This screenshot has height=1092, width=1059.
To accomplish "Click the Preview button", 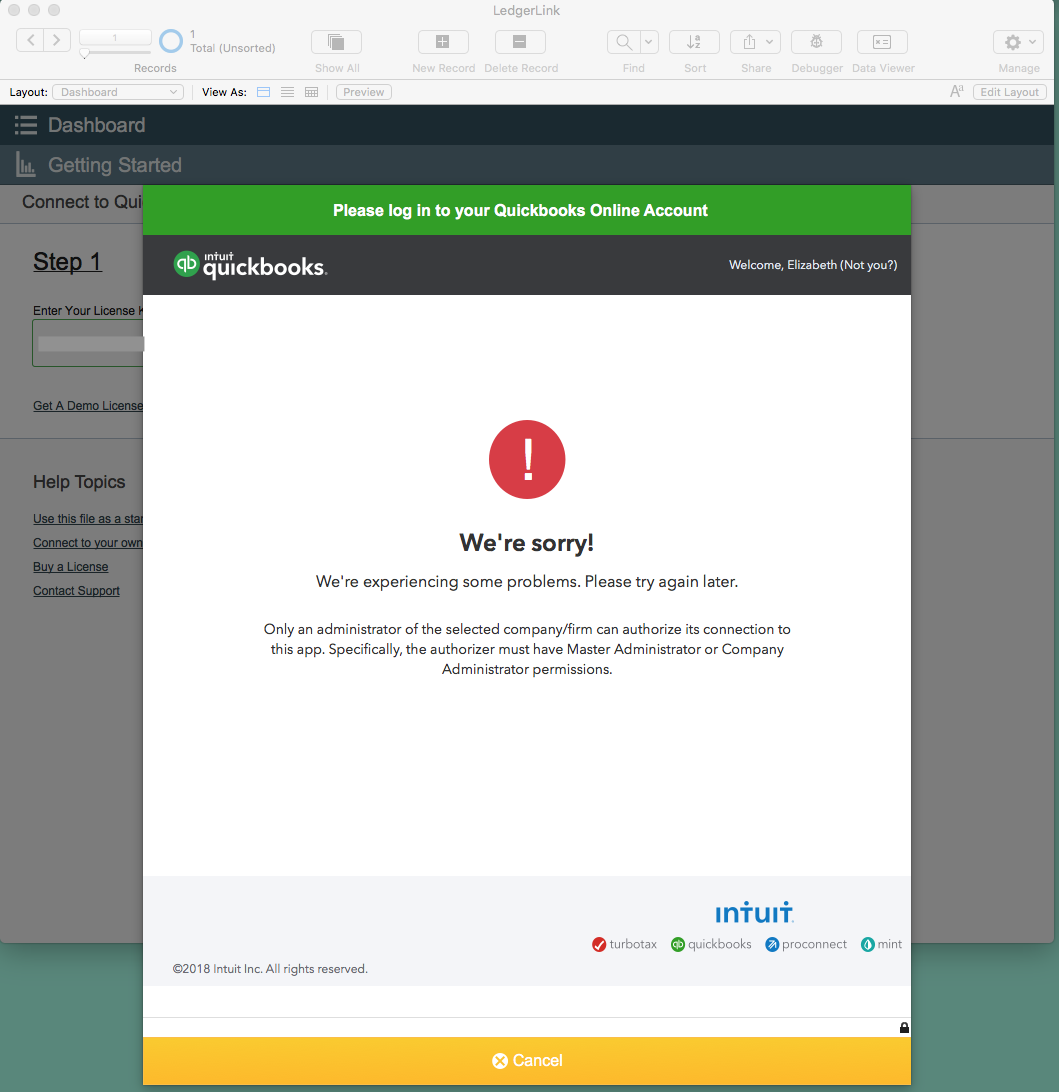I will tap(363, 92).
